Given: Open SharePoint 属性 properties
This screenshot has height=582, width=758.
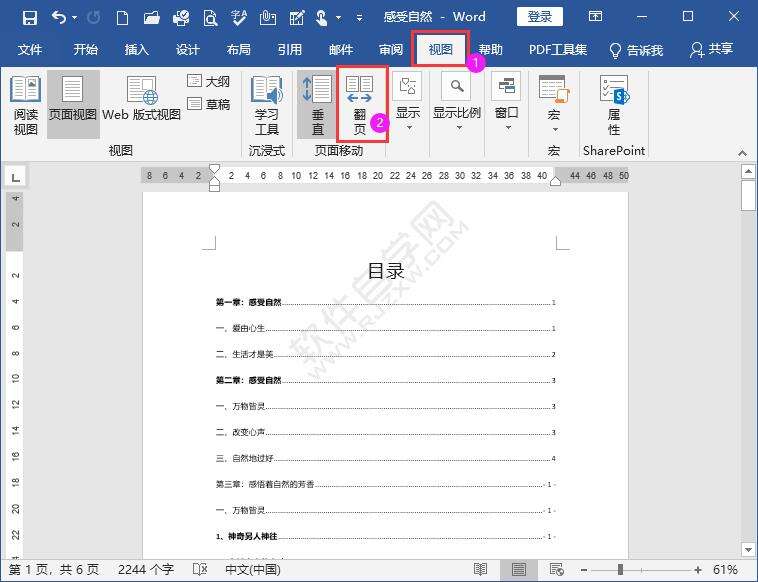Looking at the screenshot, I should (x=614, y=105).
